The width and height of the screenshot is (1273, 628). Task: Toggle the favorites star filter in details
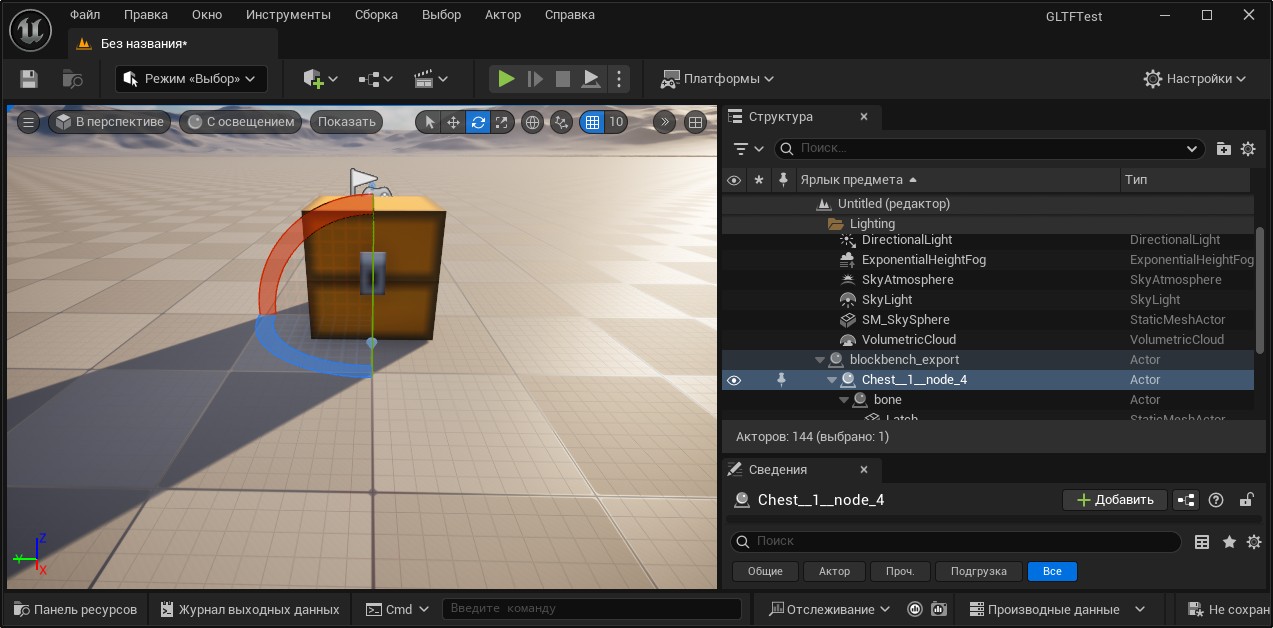pos(1230,542)
